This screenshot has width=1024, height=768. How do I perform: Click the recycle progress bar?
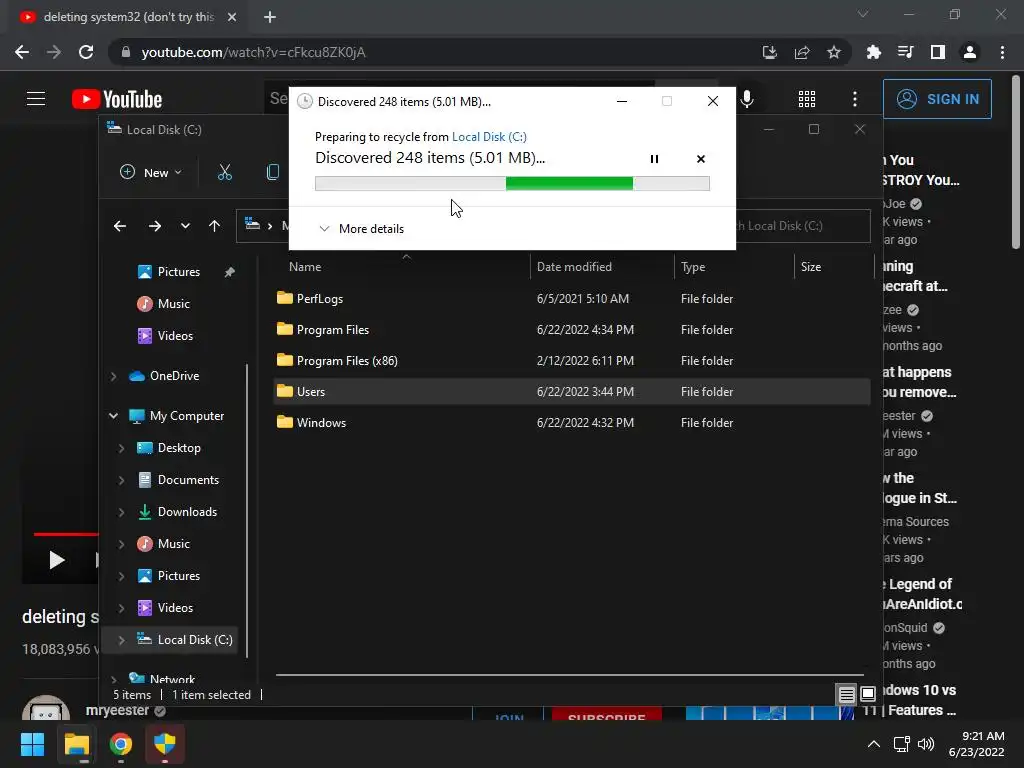512,184
